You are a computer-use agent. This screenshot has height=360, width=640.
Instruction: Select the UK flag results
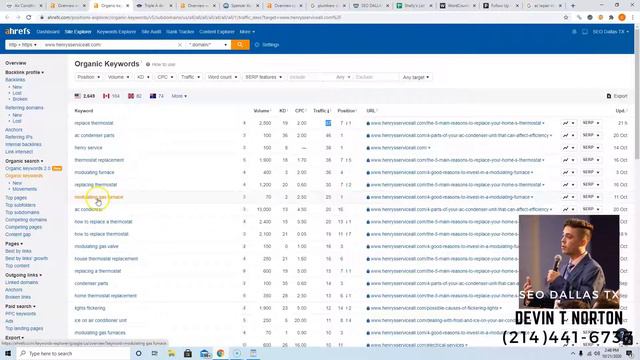(x=135, y=96)
